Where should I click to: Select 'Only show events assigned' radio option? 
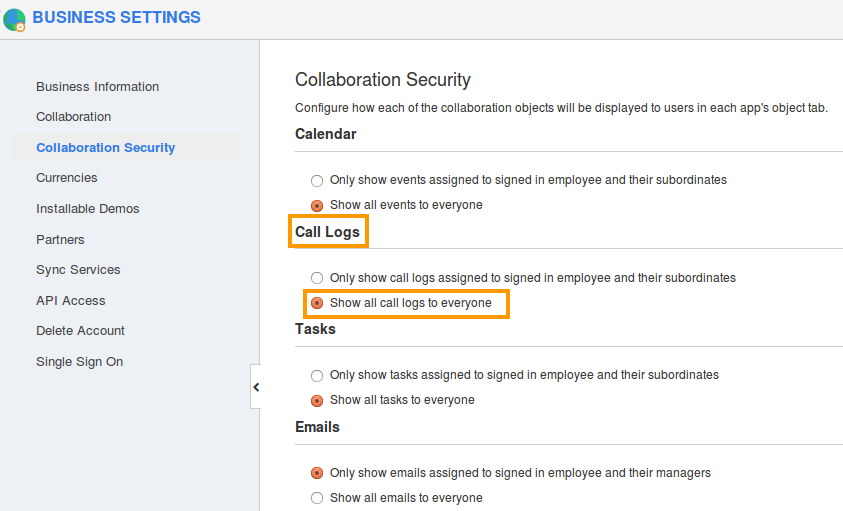pos(317,181)
